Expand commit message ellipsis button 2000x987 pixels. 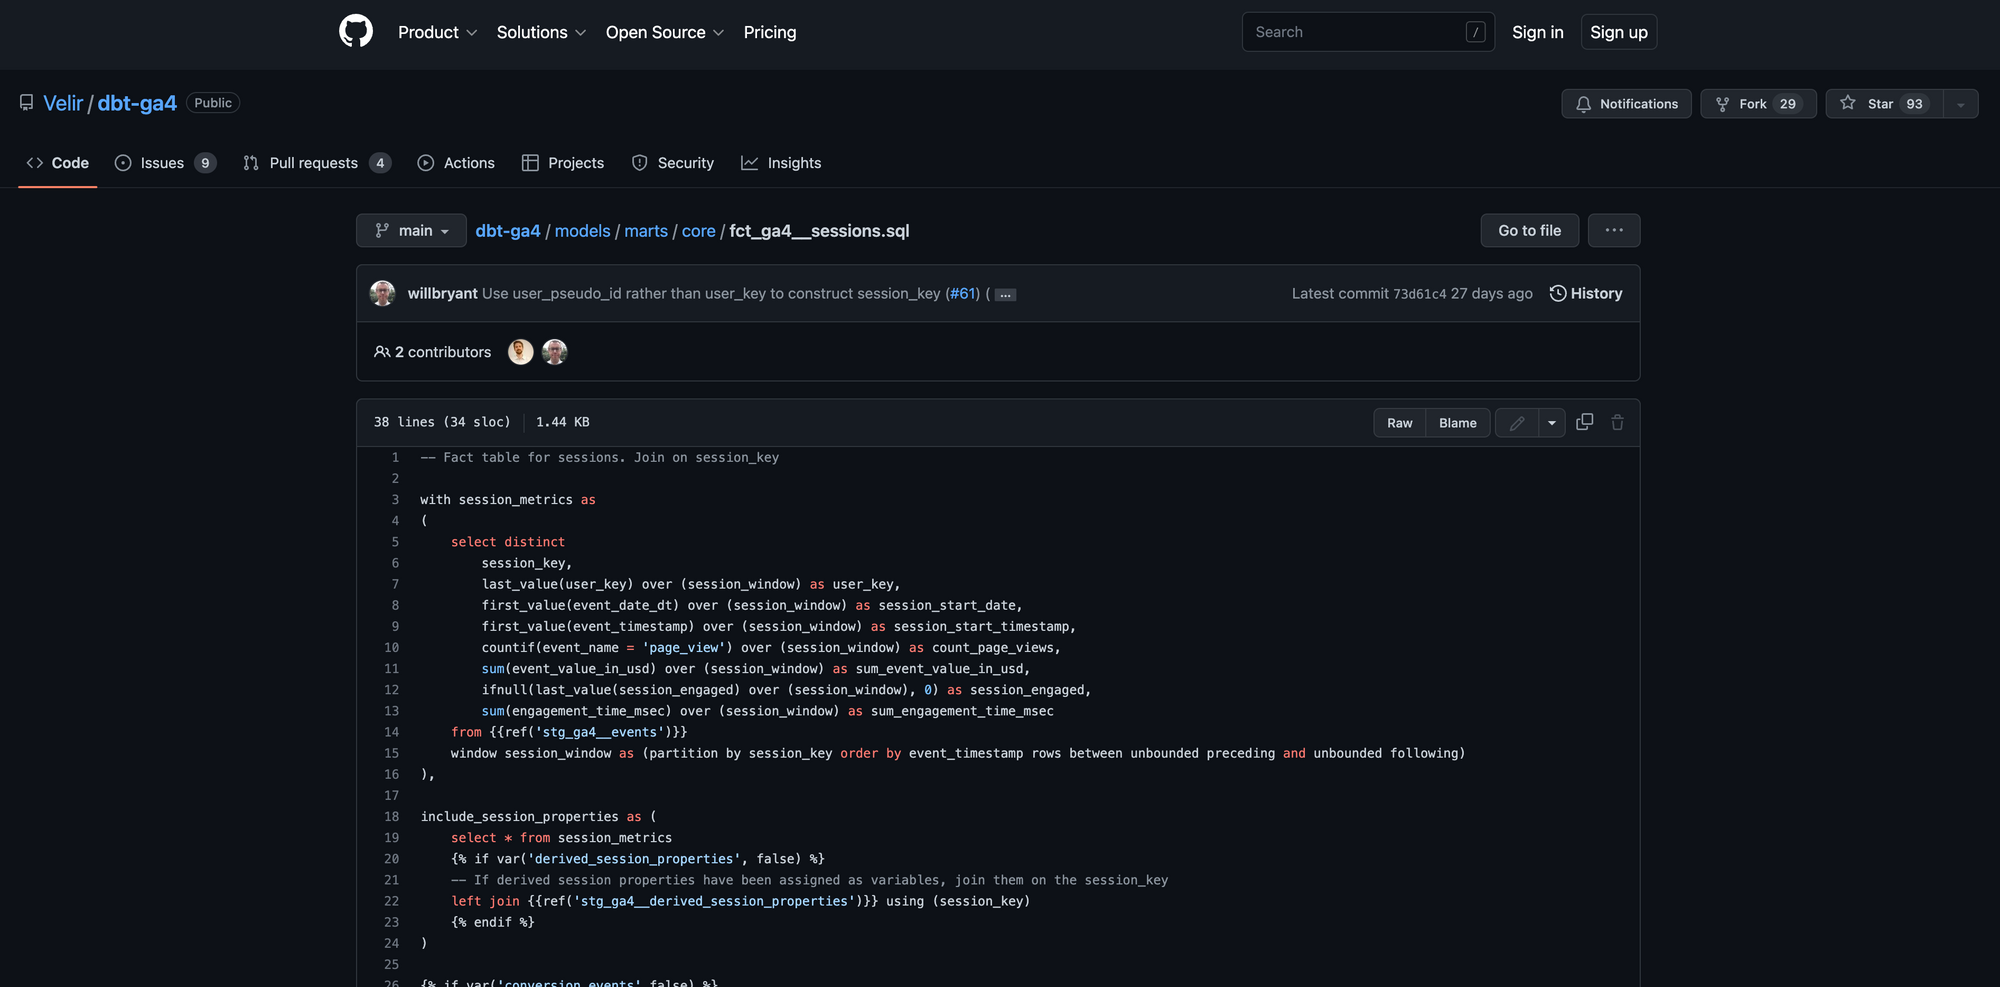1005,294
